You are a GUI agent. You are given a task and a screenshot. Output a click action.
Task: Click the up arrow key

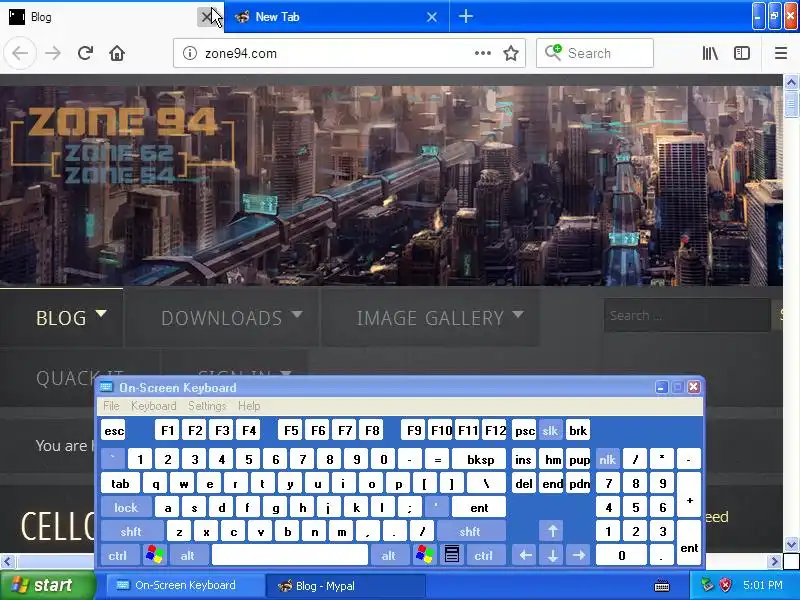pos(552,531)
